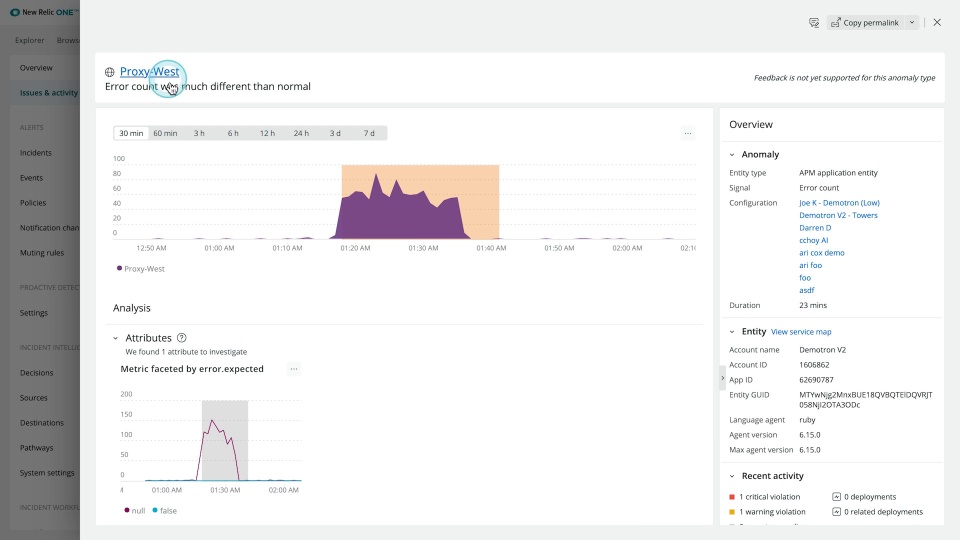Open the foo configuration link

coord(804,277)
